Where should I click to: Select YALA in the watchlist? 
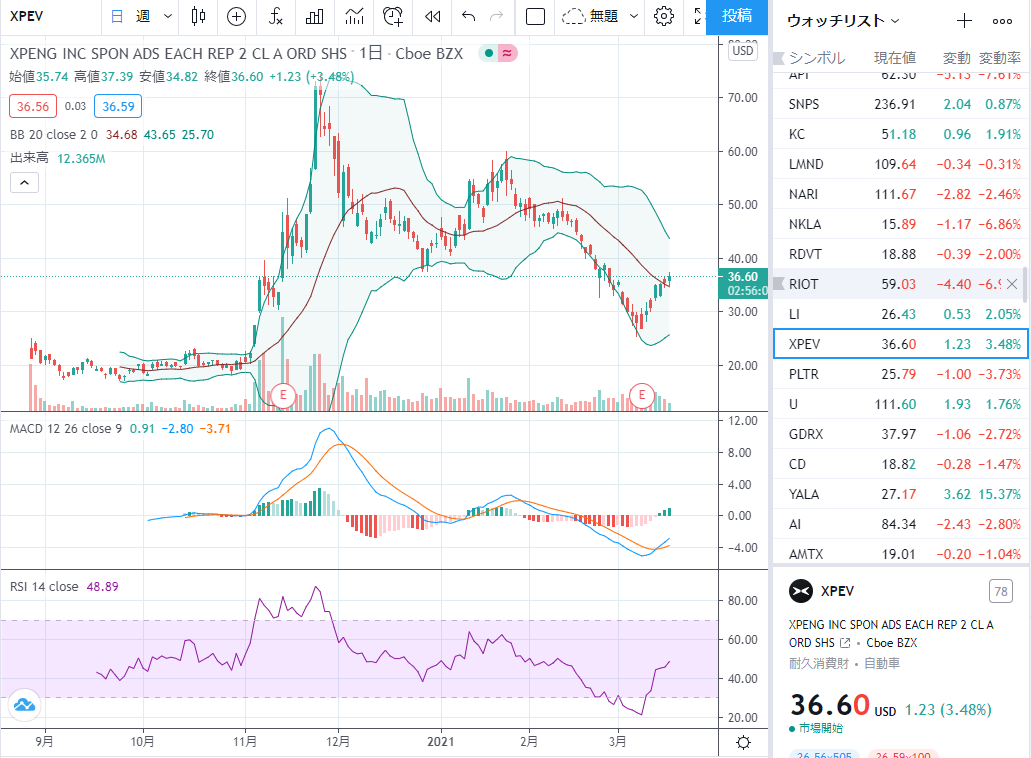(x=899, y=494)
